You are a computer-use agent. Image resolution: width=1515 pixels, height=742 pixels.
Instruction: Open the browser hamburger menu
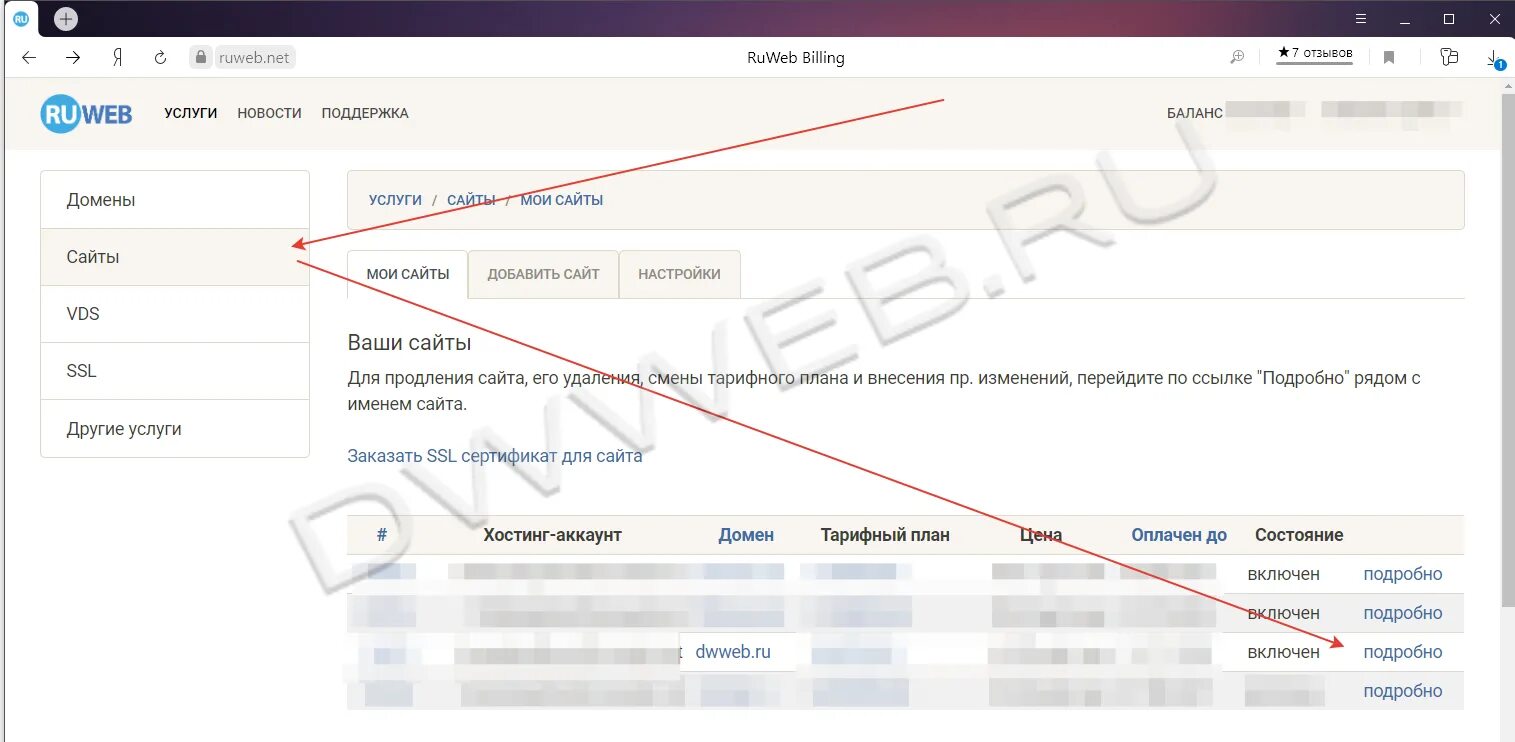click(1361, 19)
